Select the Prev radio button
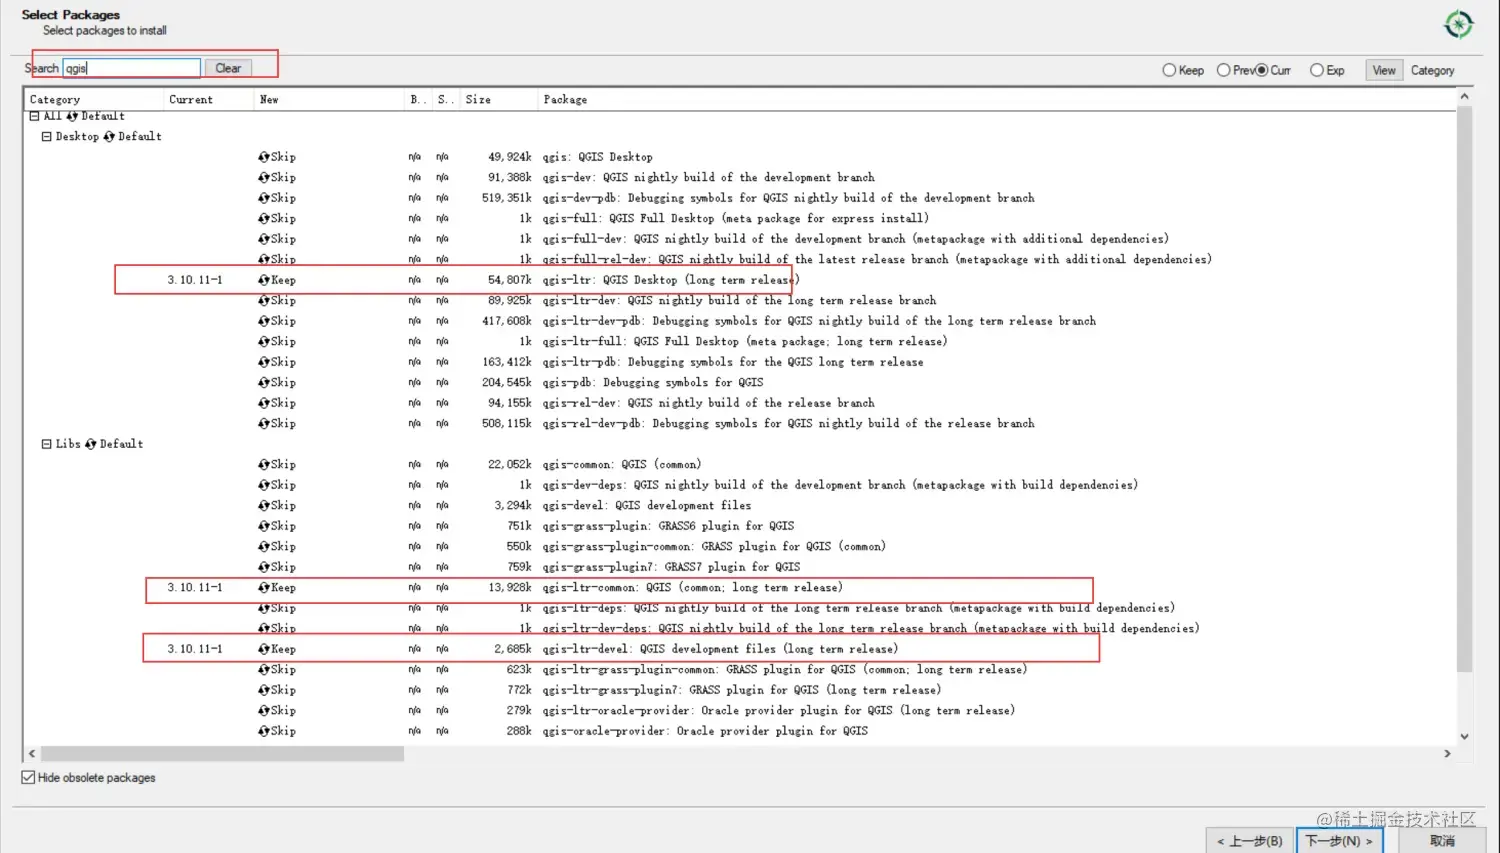The image size is (1500, 853). (x=1223, y=70)
